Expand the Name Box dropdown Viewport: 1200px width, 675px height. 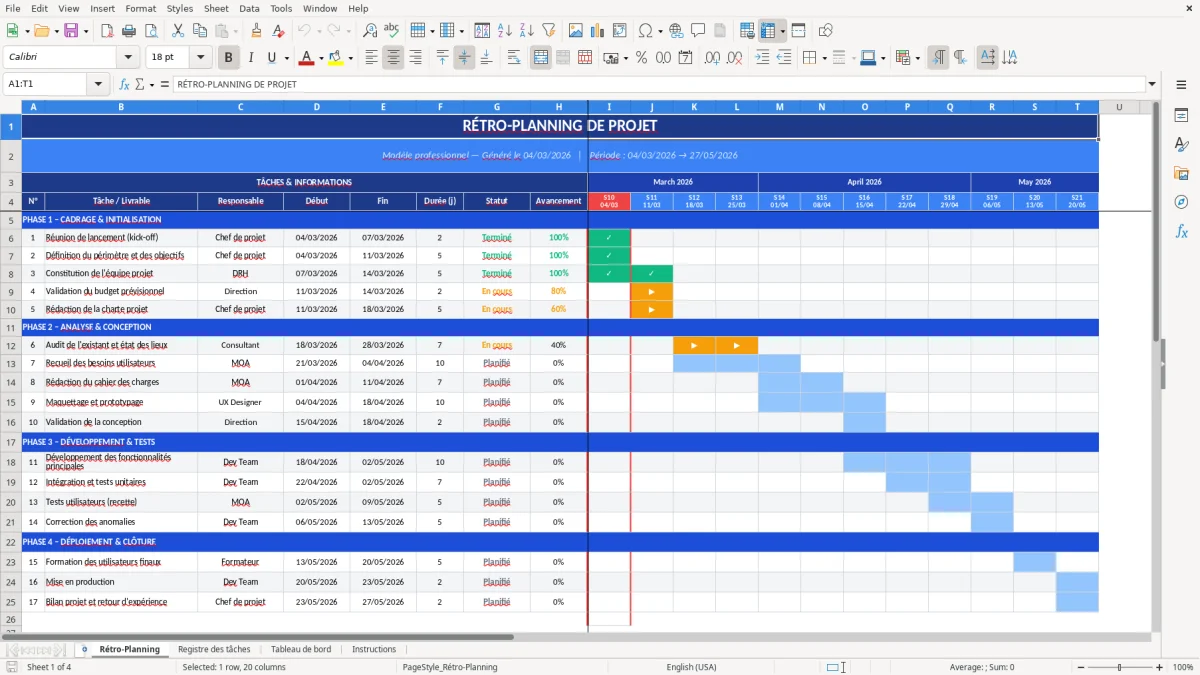click(98, 84)
